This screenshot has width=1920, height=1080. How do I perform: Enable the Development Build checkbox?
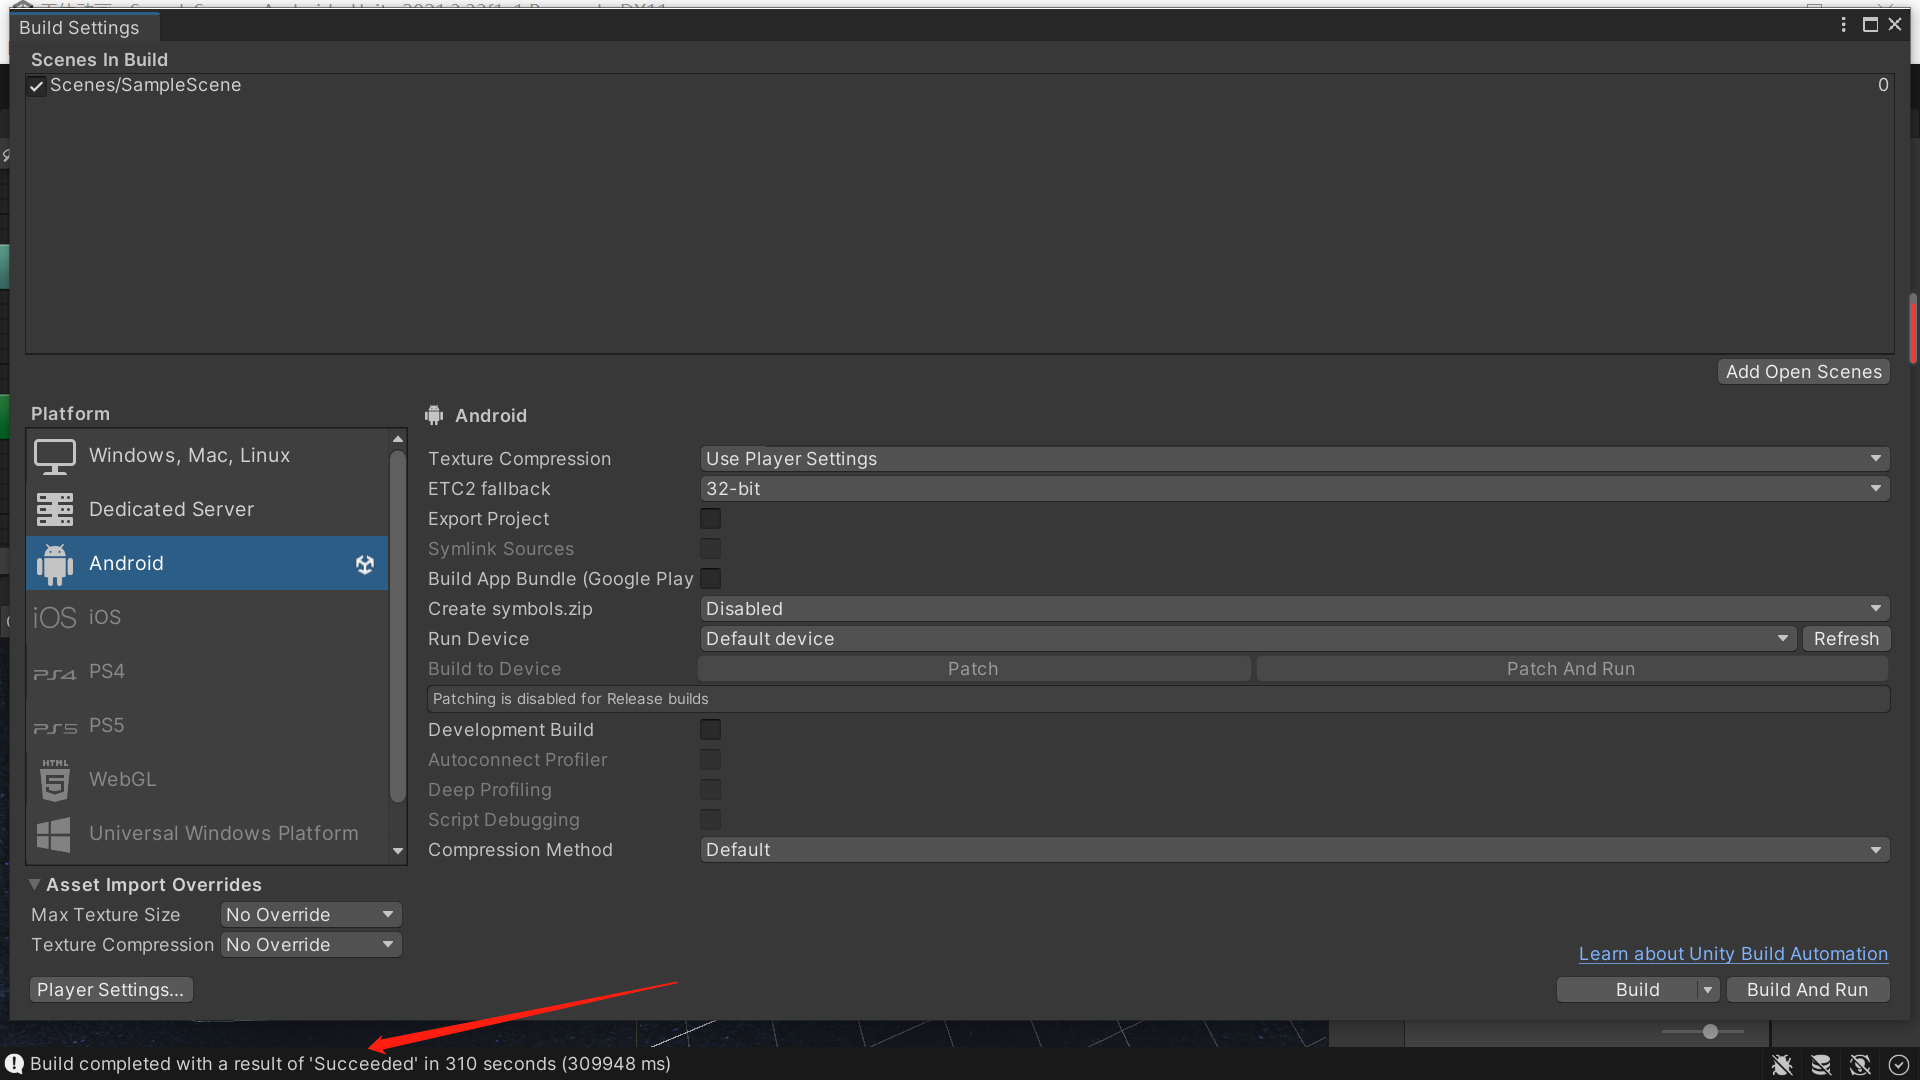coord(712,729)
